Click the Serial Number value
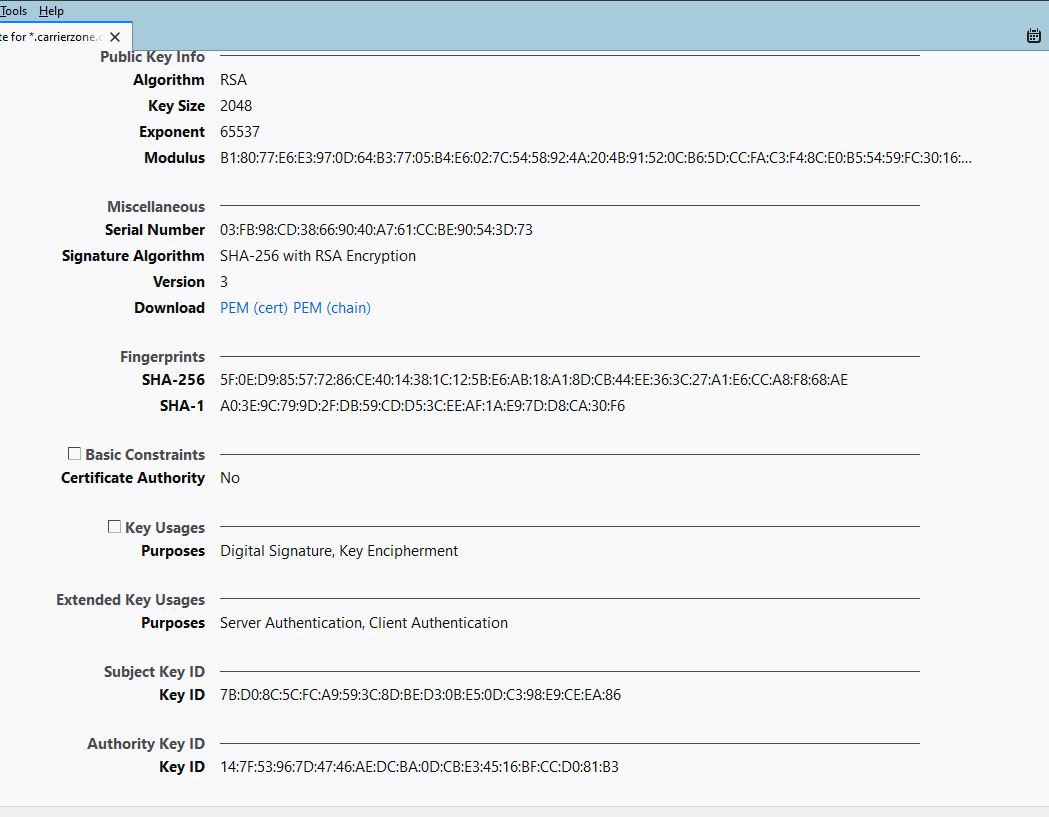 (x=376, y=230)
